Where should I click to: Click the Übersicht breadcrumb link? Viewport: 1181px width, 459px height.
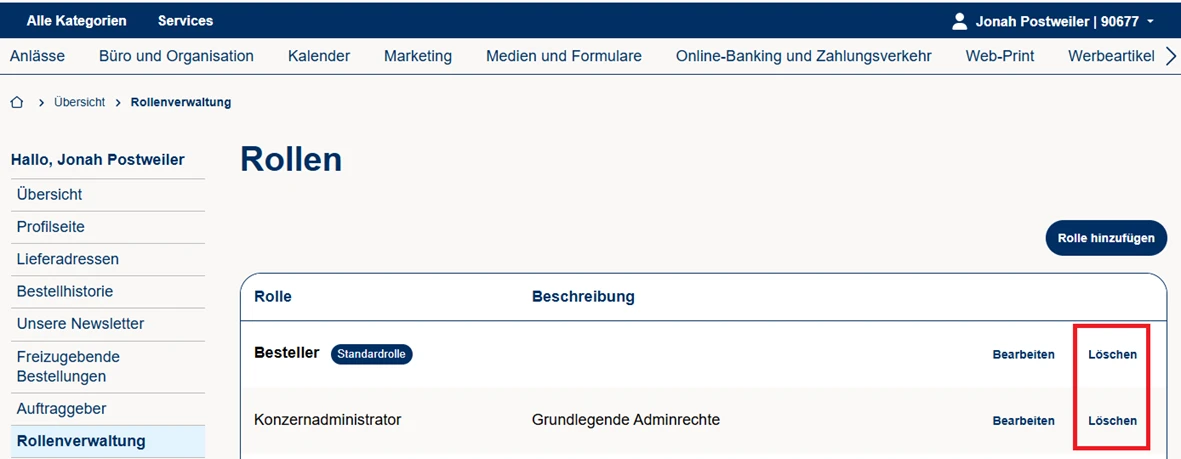[79, 103]
